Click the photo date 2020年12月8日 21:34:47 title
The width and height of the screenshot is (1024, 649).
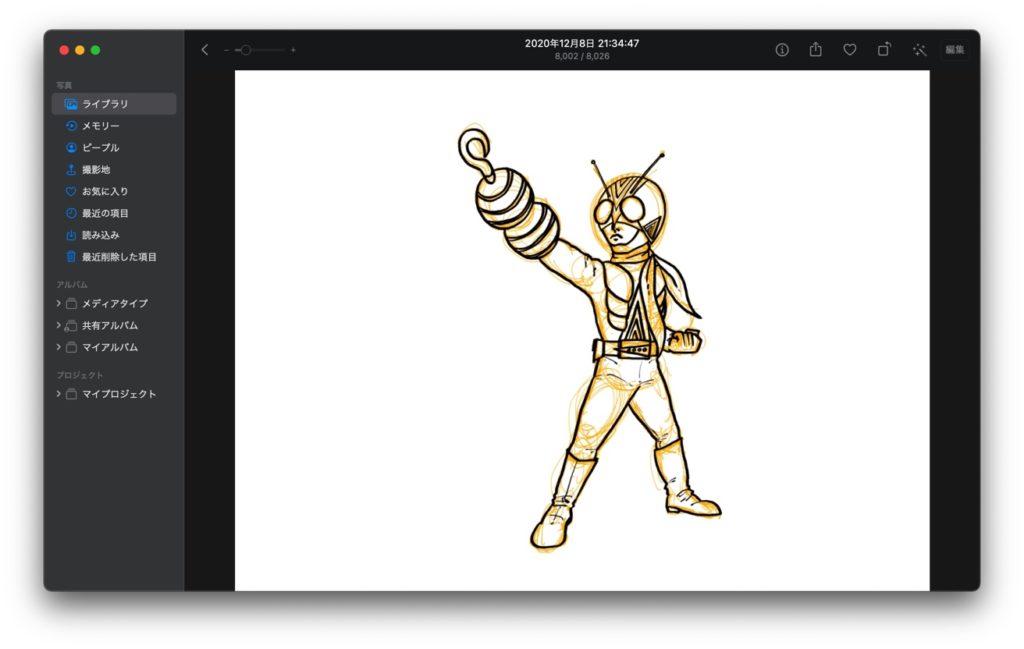582,43
